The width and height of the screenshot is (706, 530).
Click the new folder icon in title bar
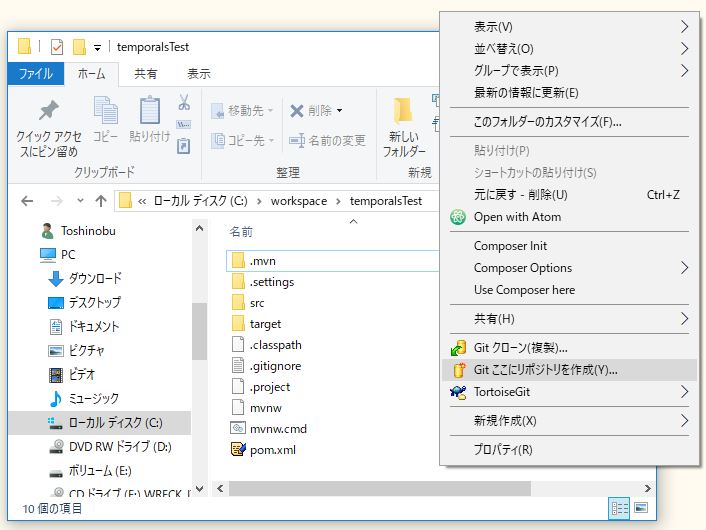point(79,46)
